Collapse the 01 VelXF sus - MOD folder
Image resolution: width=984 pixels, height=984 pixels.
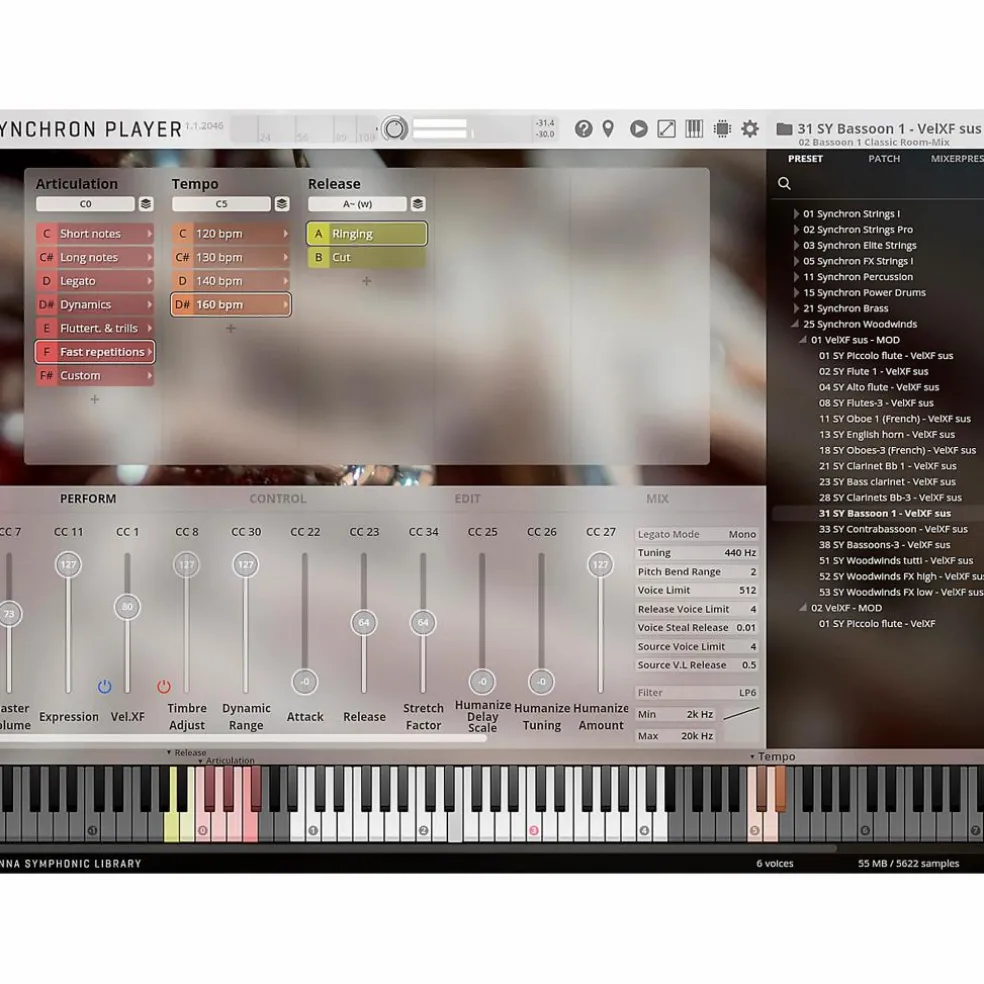803,340
